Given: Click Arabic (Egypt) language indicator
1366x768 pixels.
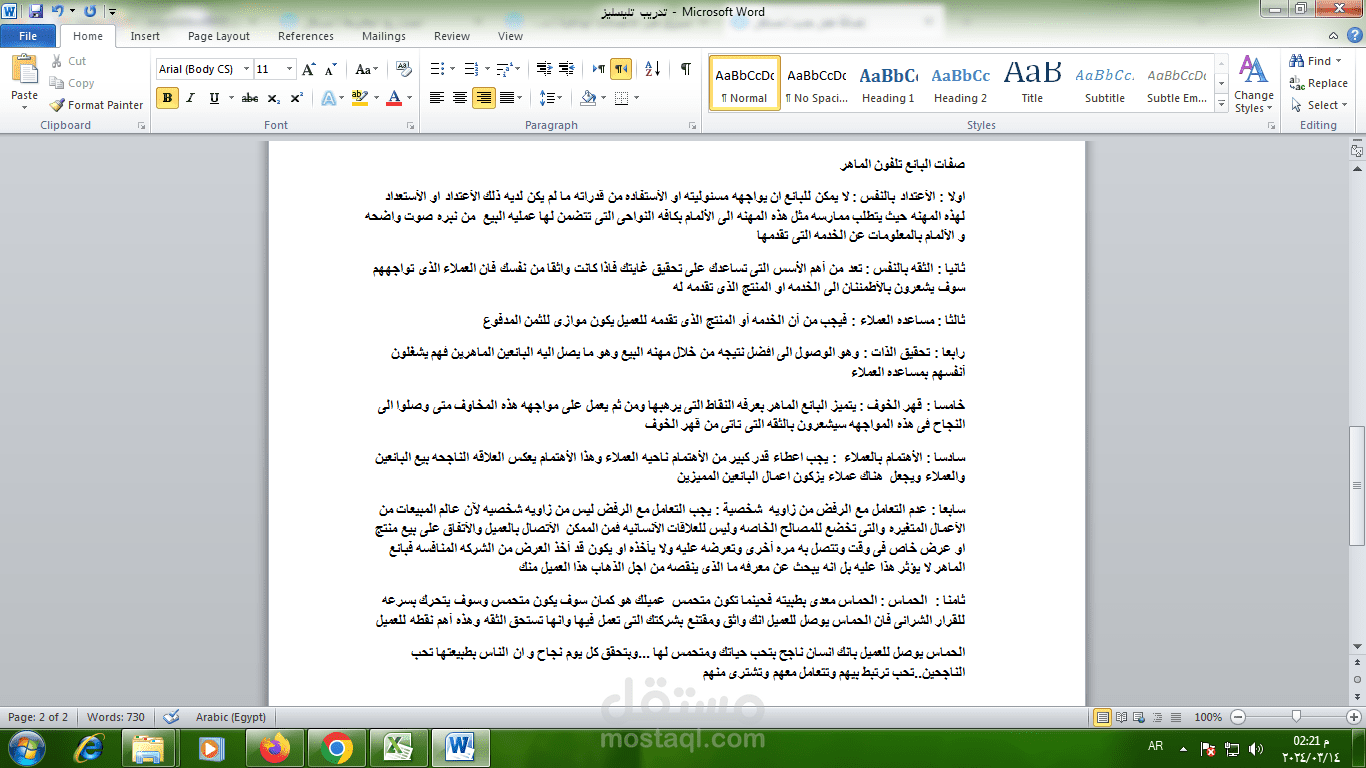Looking at the screenshot, I should [x=232, y=717].
